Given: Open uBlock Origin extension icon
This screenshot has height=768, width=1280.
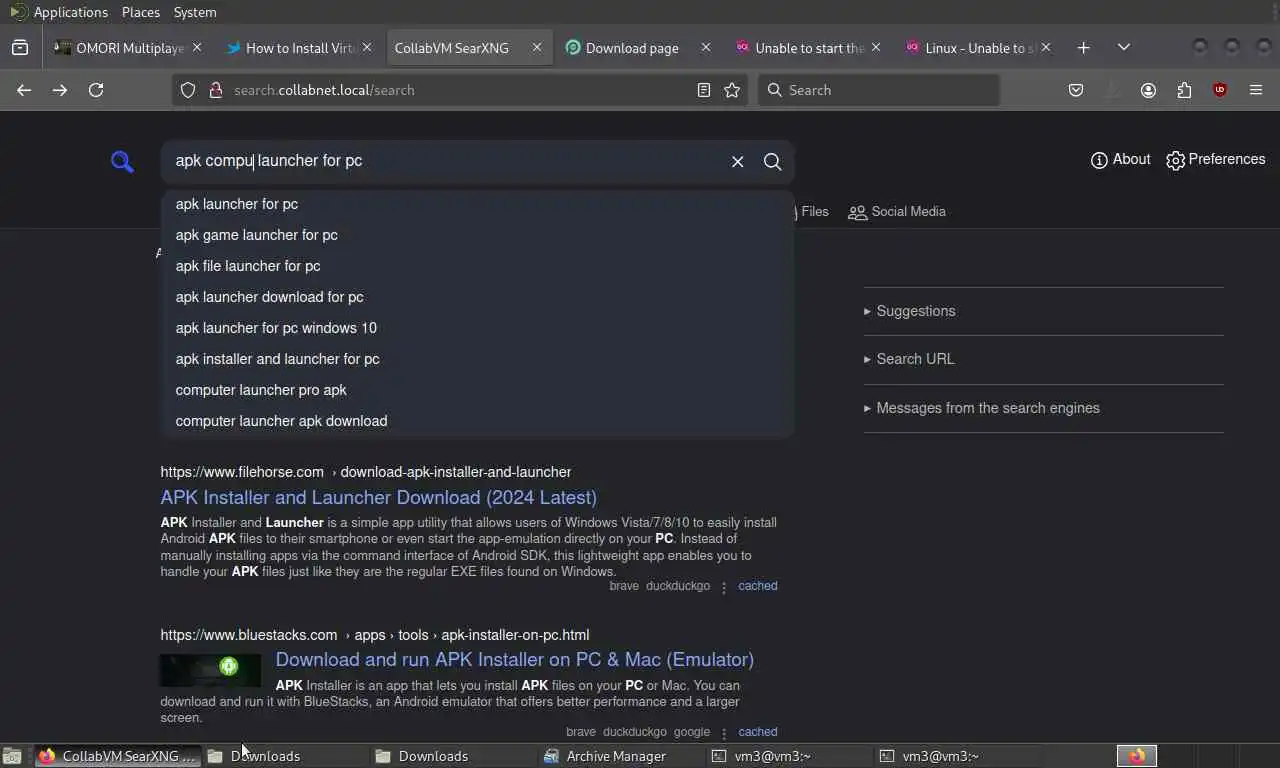Looking at the screenshot, I should click(x=1220, y=90).
